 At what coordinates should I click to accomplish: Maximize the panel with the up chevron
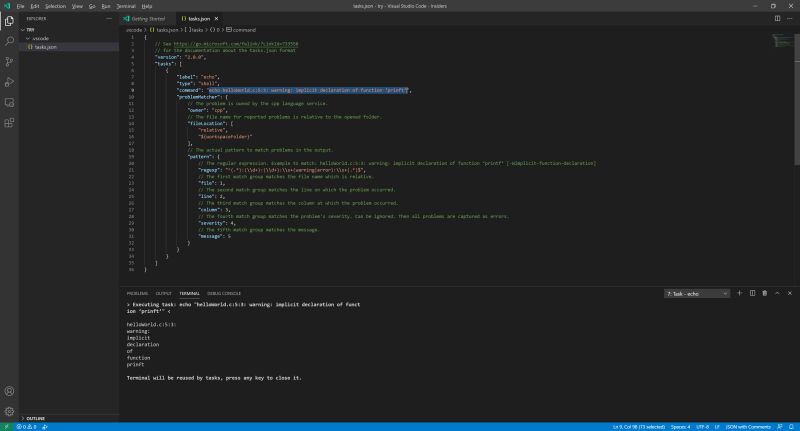click(x=777, y=293)
